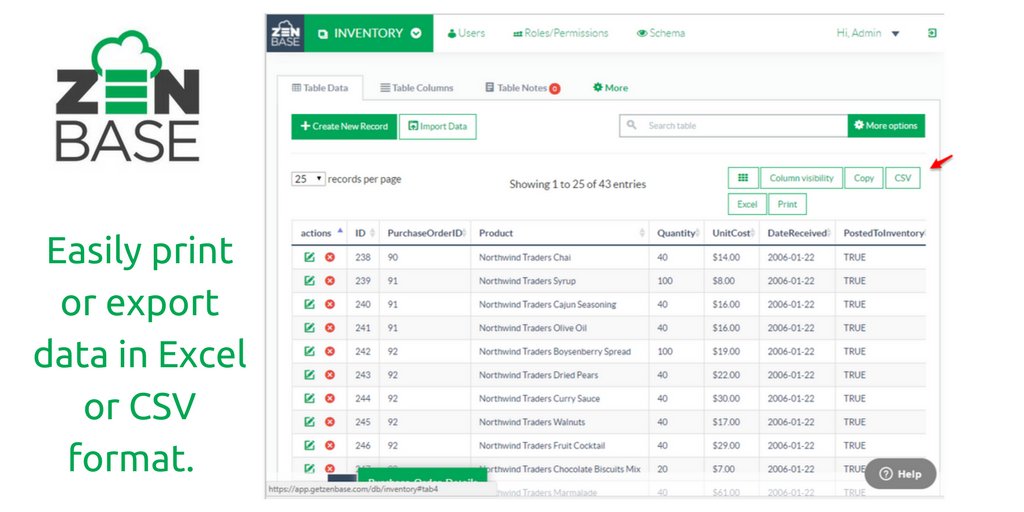The width and height of the screenshot is (1024, 512).
Task: Delete record 246 Fruit Cocktail
Action: (x=330, y=445)
